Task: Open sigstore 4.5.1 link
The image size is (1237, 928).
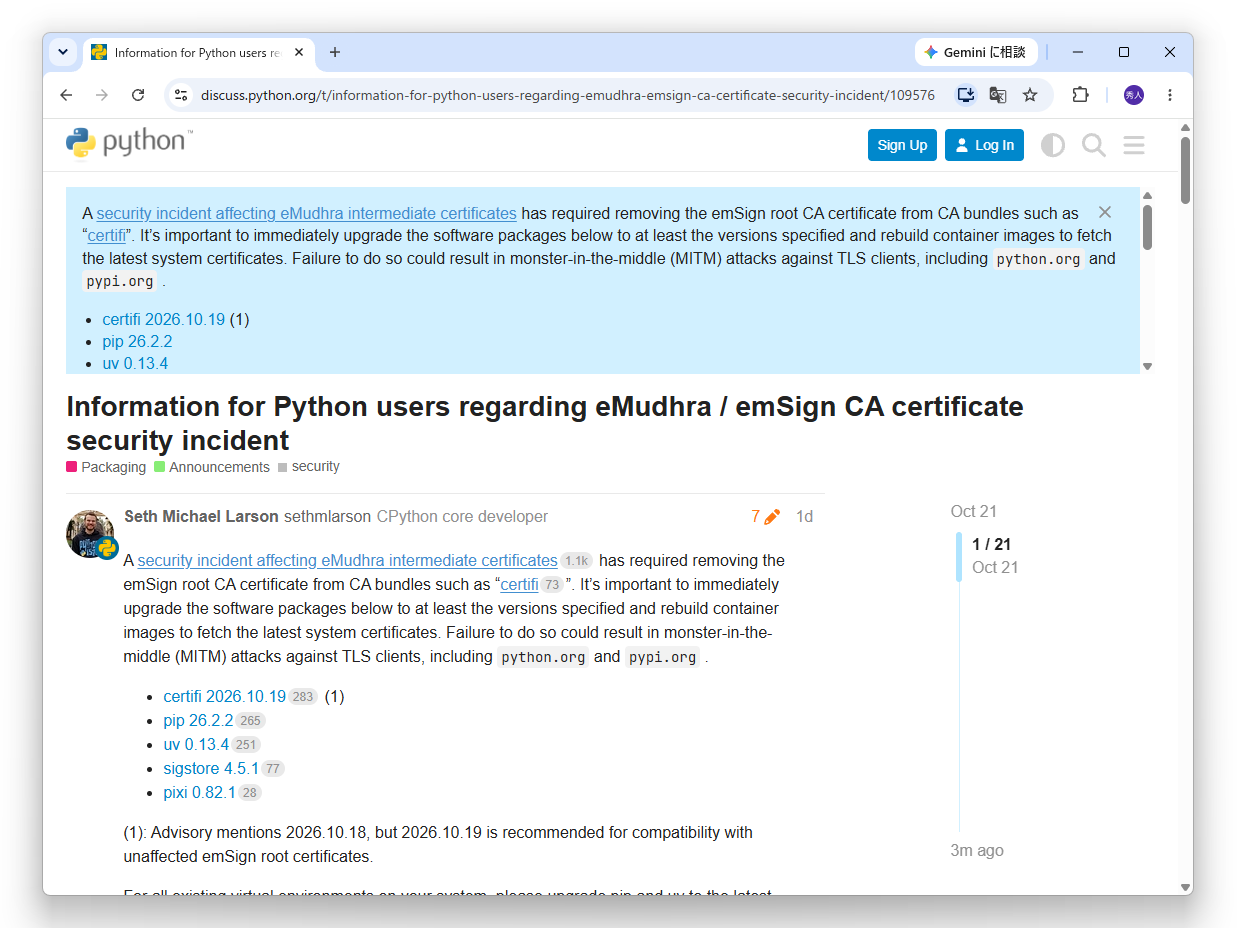Action: pos(211,768)
